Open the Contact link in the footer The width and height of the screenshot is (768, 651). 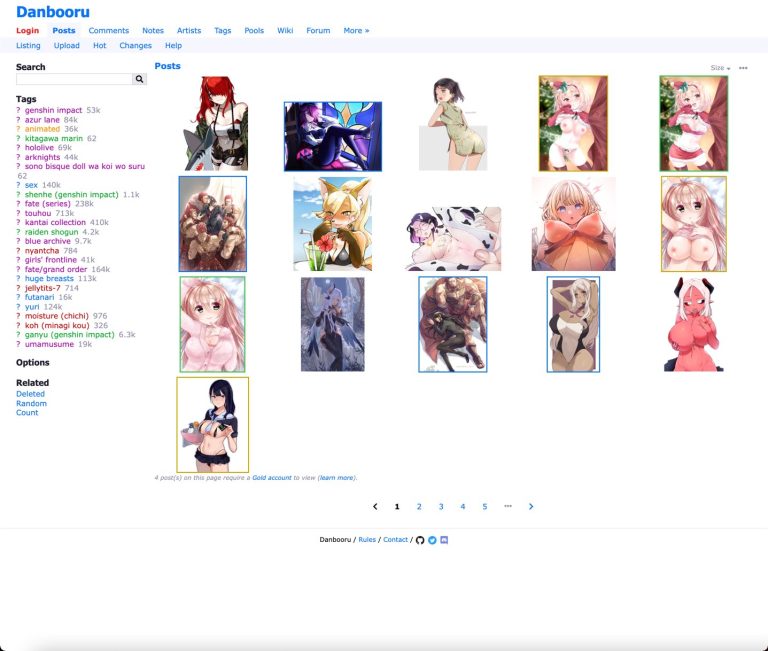point(395,539)
